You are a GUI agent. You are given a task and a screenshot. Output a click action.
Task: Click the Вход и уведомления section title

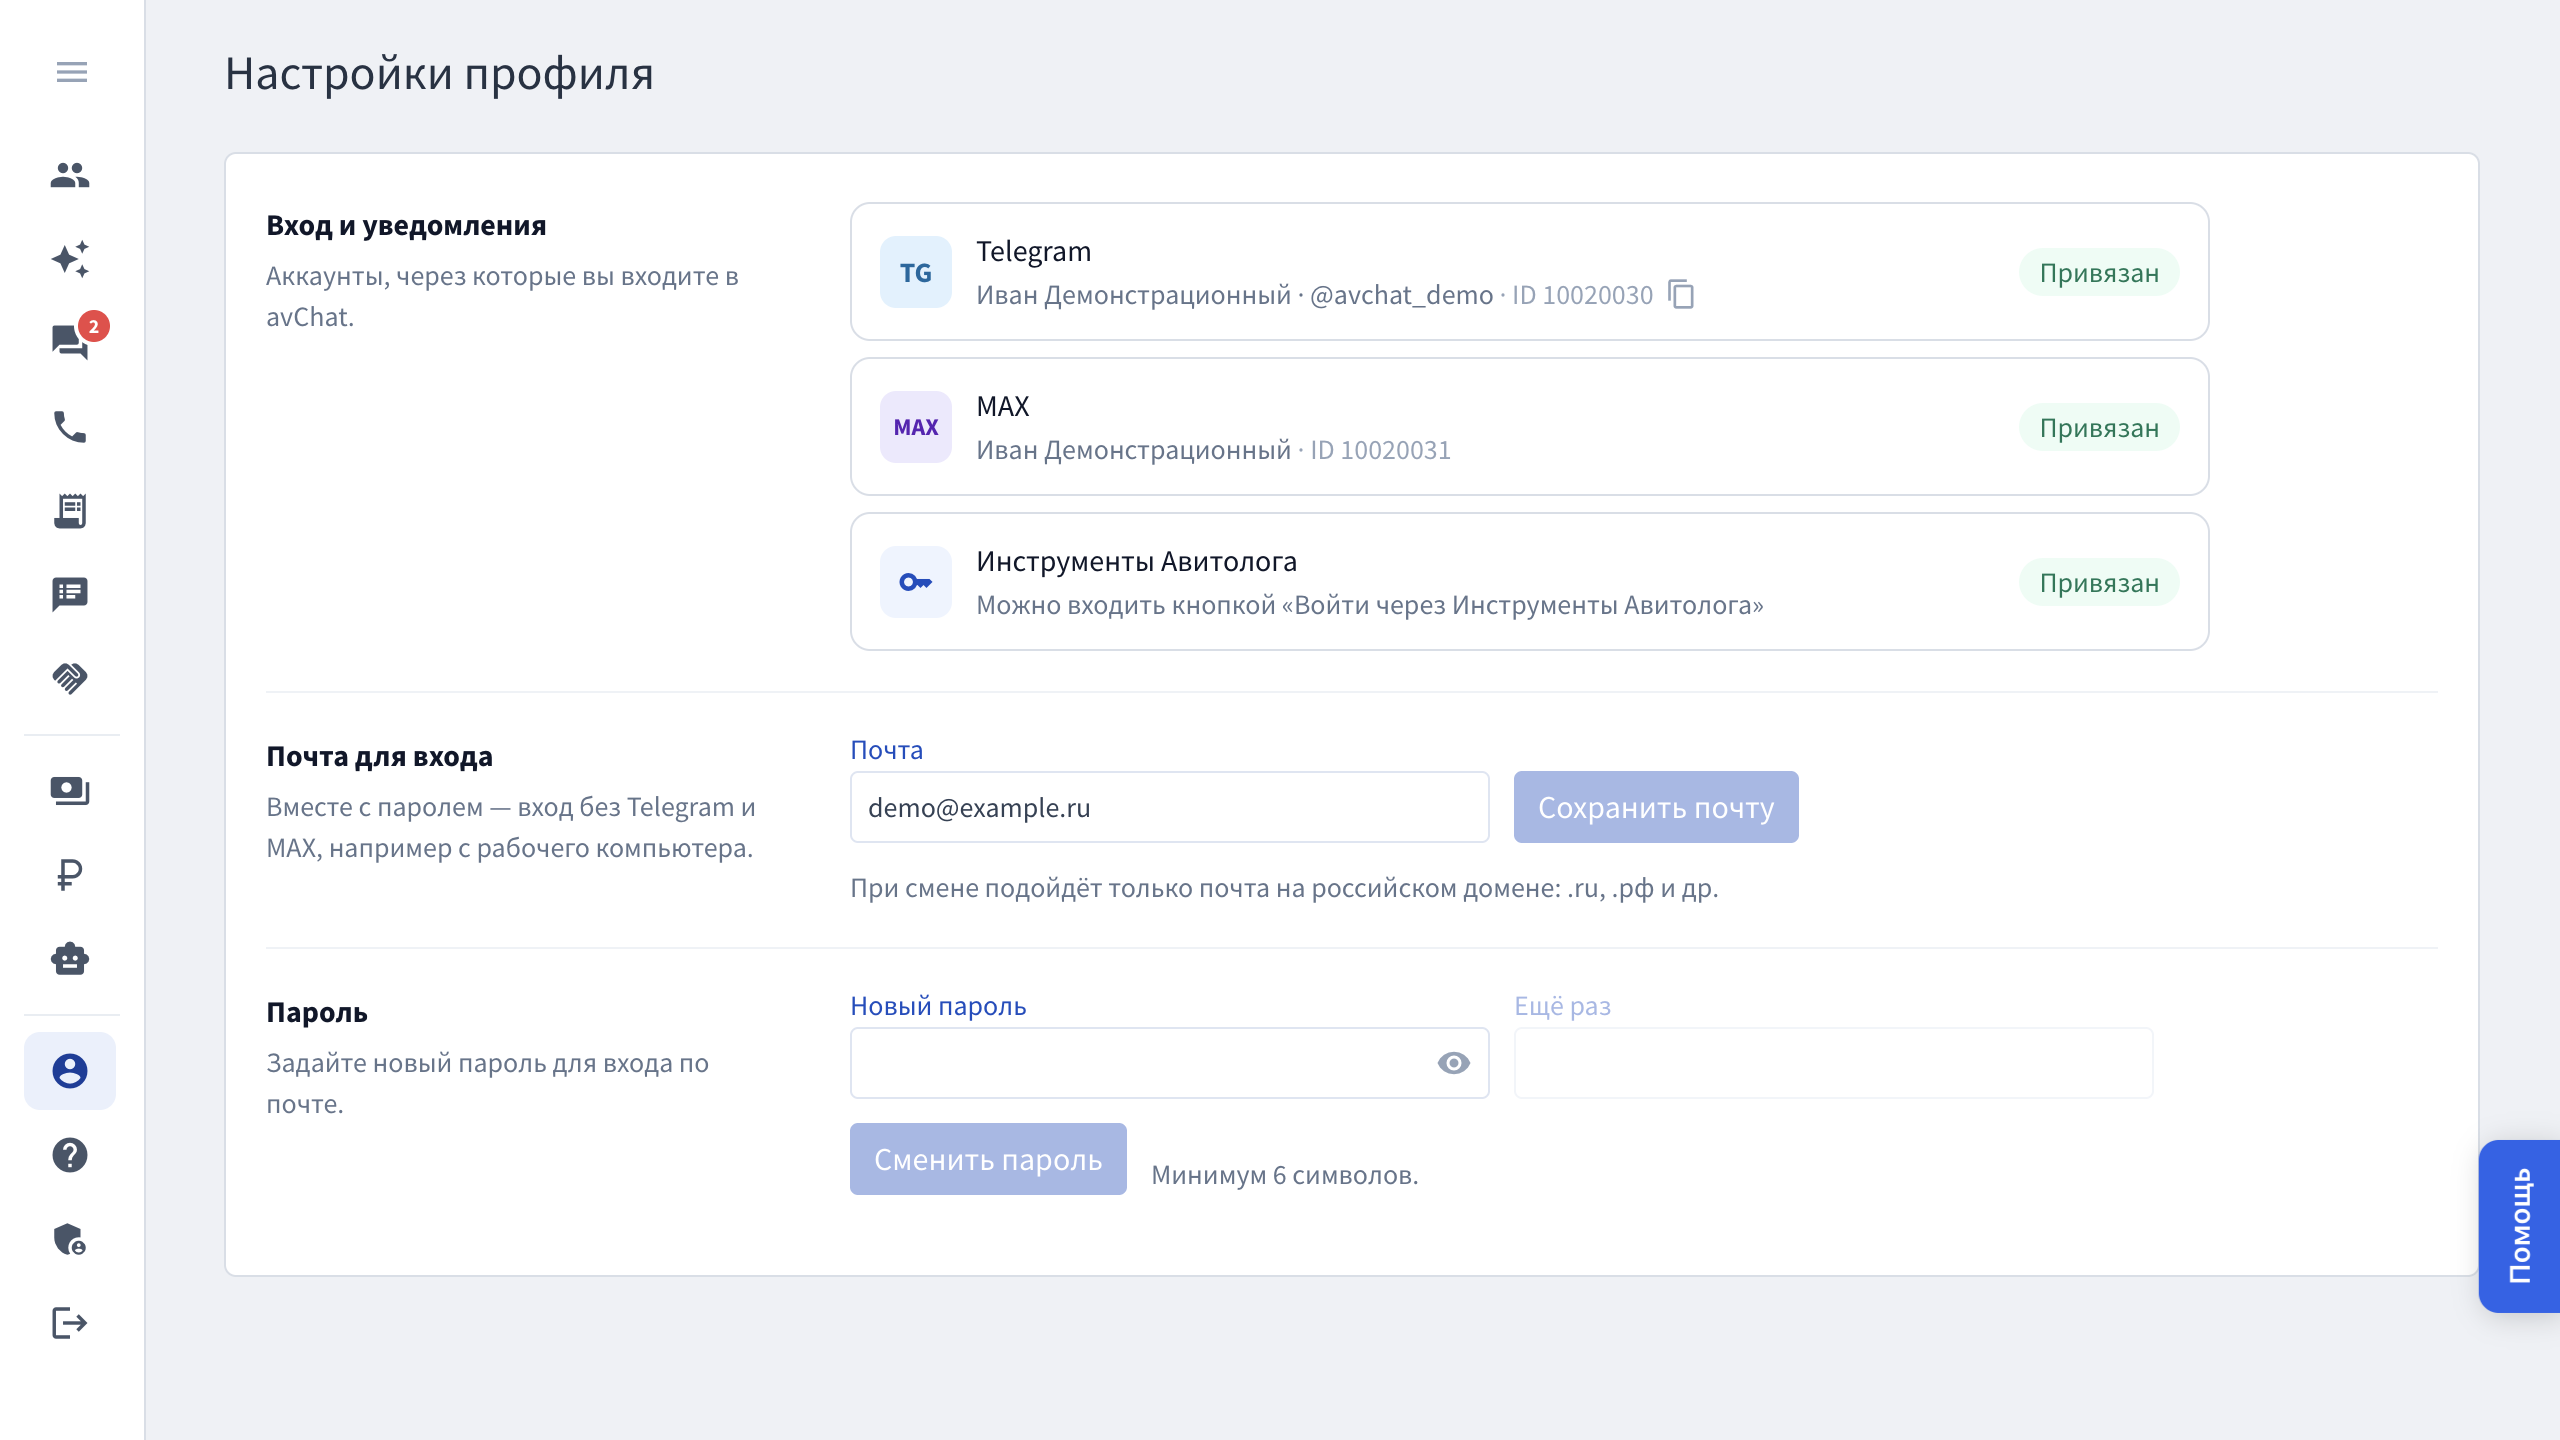[406, 225]
